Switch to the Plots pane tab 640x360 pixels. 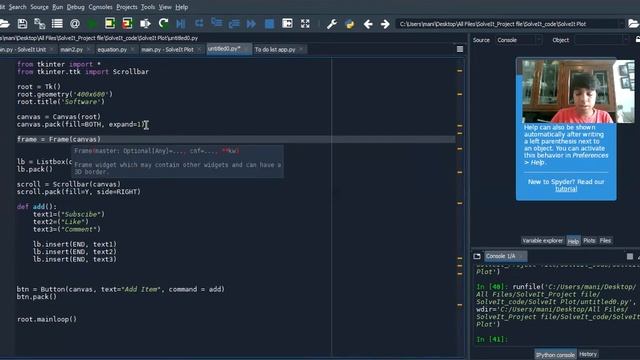coord(589,241)
